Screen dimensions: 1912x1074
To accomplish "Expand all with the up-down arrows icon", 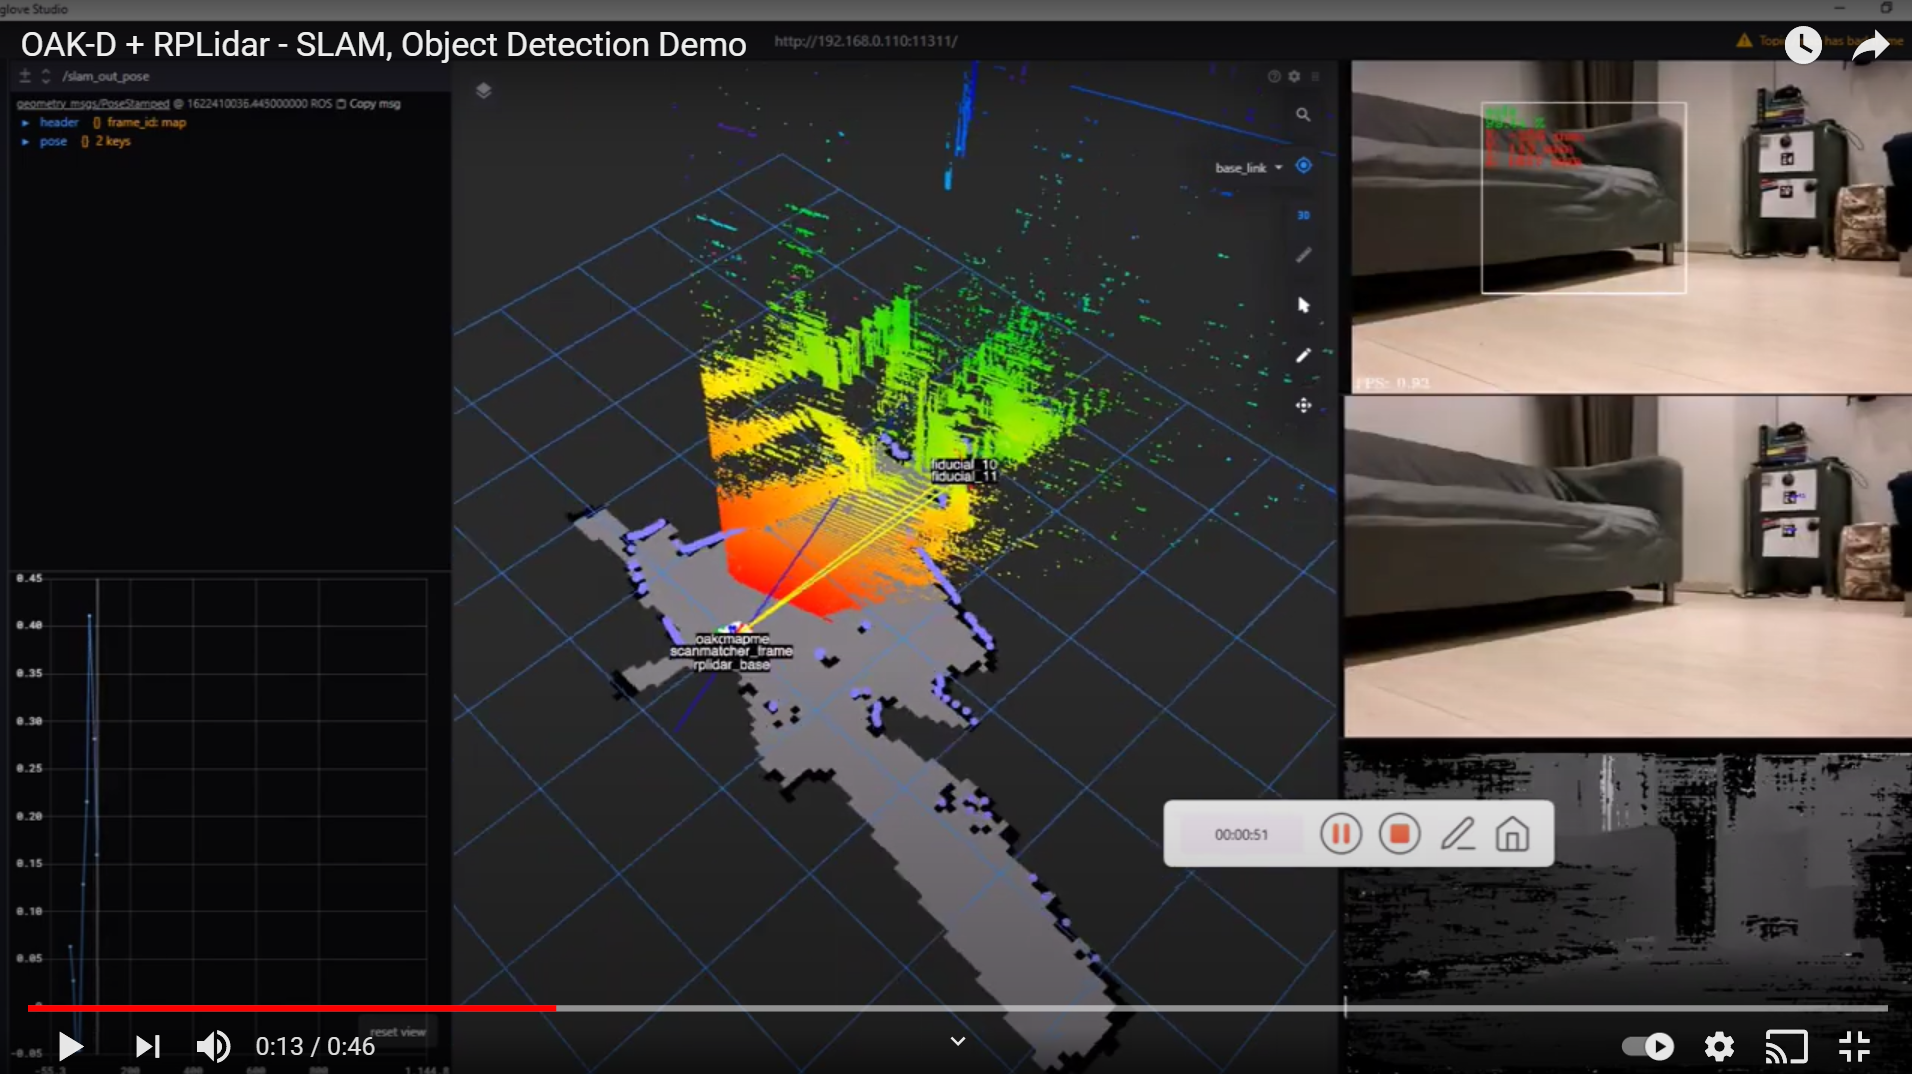I will point(46,76).
